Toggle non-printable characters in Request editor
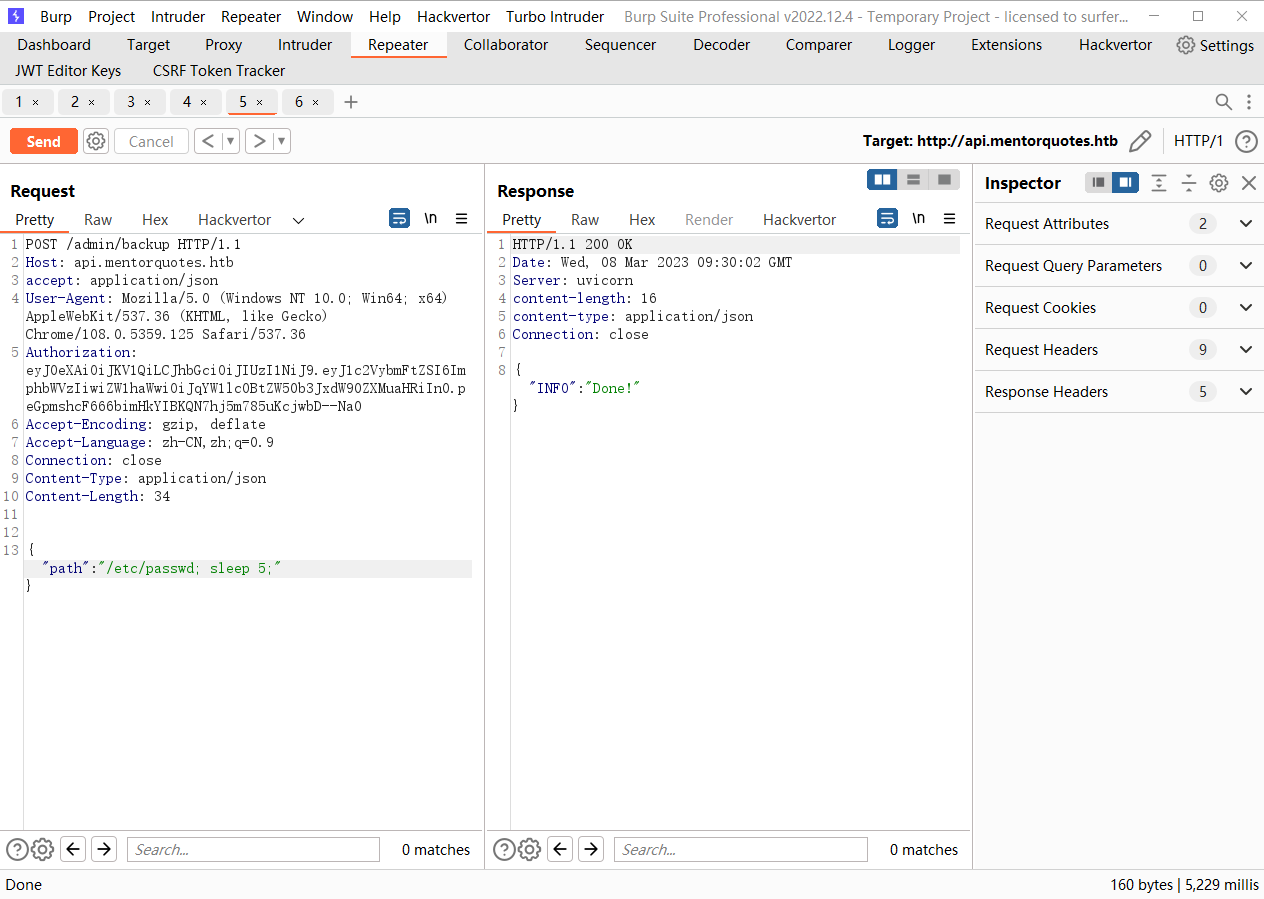Screen dimensions: 1264x899 pyautogui.click(x=431, y=218)
